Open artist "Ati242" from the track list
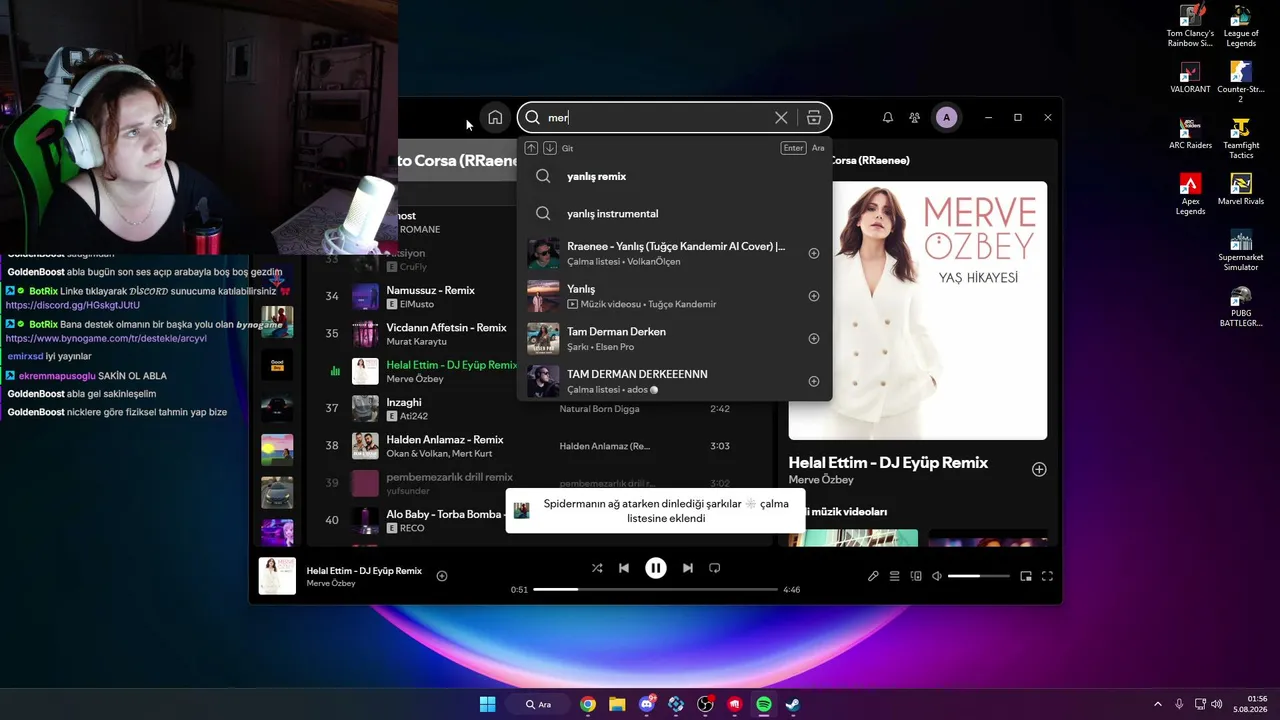Screen dimensions: 1280x720 point(413,416)
